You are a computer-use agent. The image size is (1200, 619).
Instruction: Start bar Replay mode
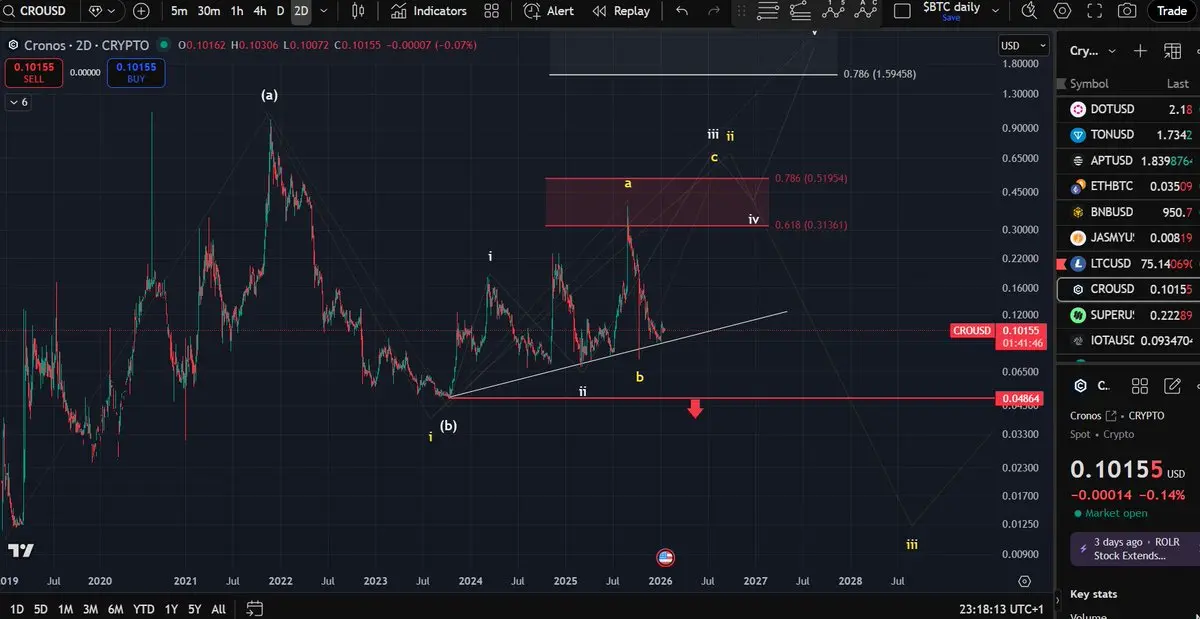click(621, 11)
